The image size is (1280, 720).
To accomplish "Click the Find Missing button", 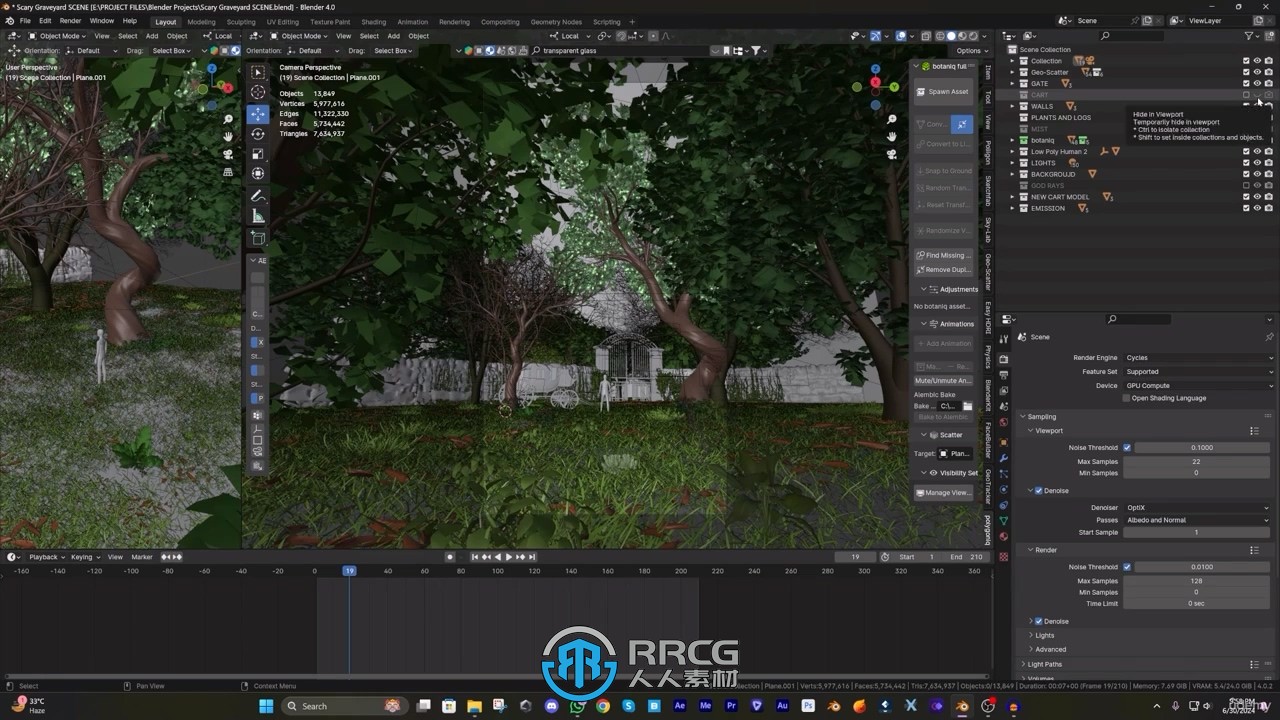I will 943,255.
